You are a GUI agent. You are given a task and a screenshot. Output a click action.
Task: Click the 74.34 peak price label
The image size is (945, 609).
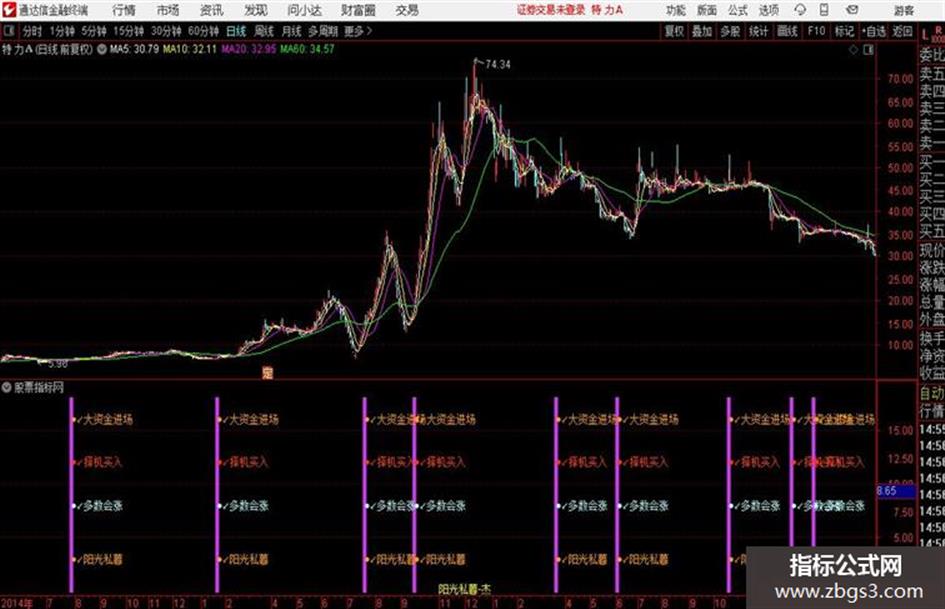point(497,64)
